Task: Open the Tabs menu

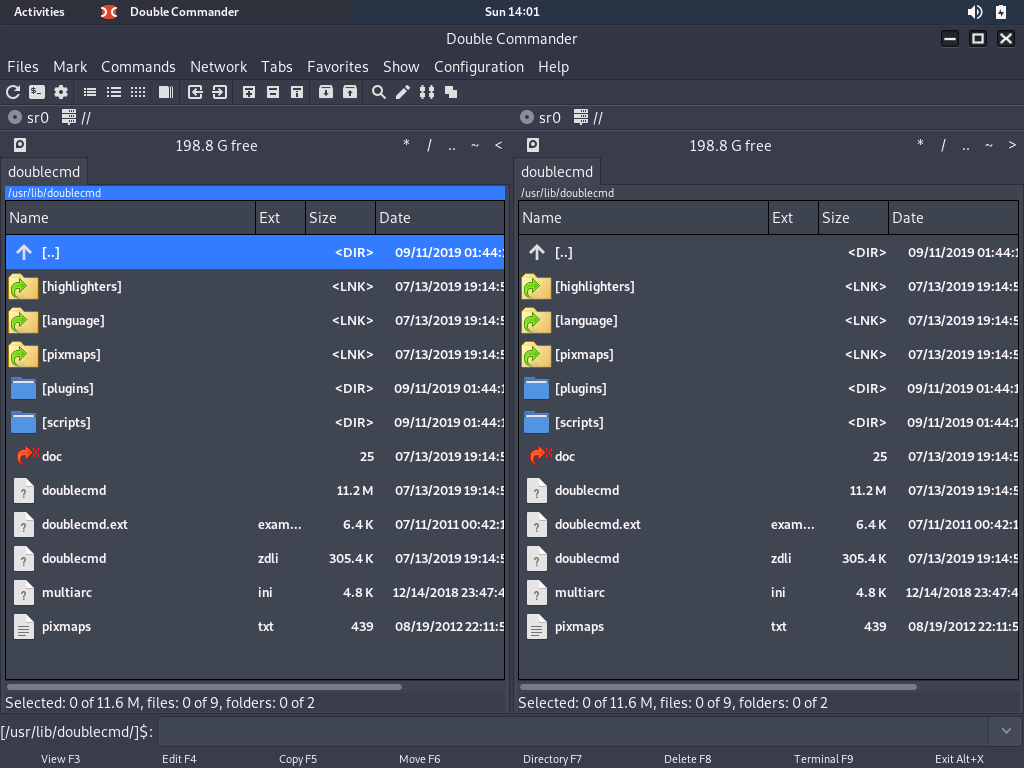Action: point(277,67)
